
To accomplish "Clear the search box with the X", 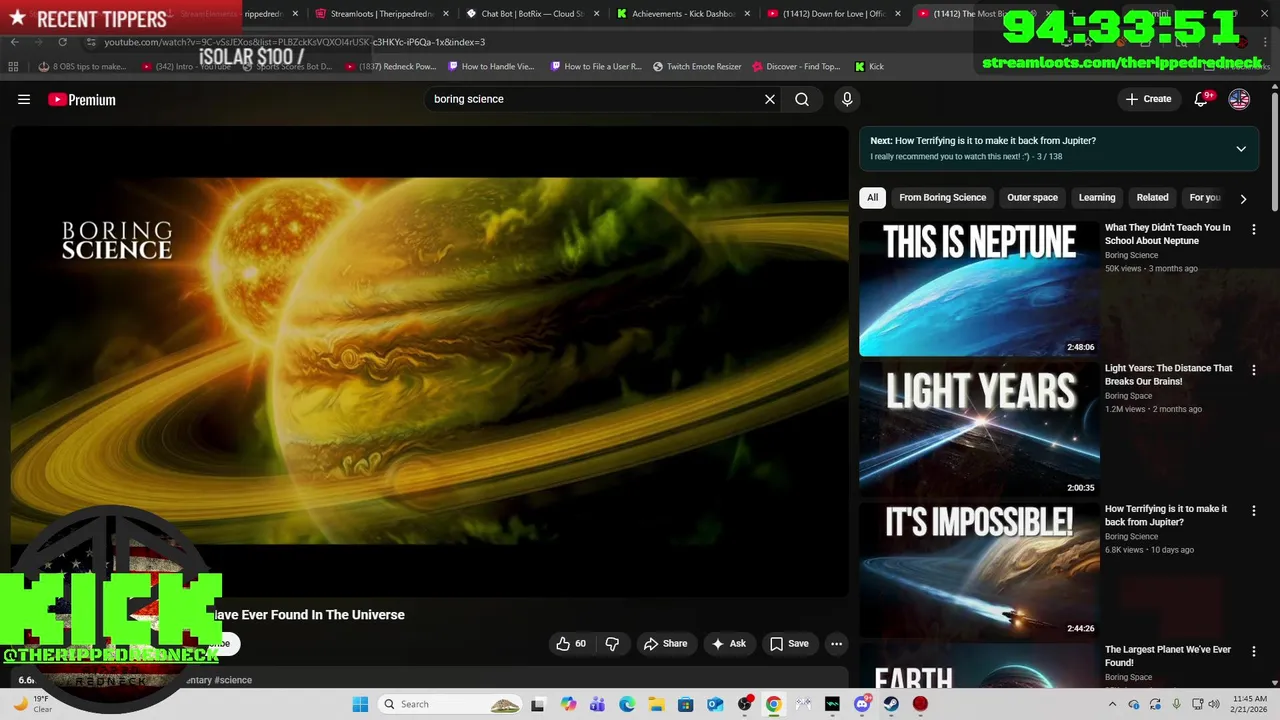I will click(x=770, y=99).
